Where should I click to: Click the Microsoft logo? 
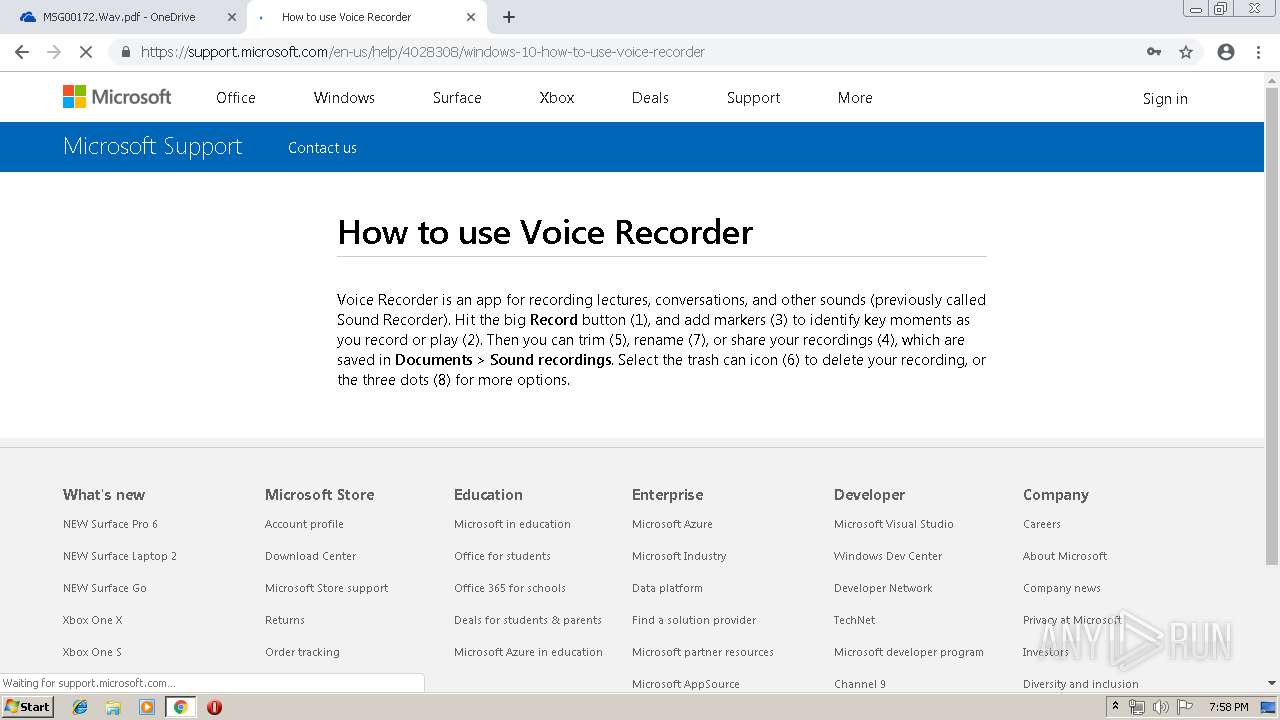(117, 97)
